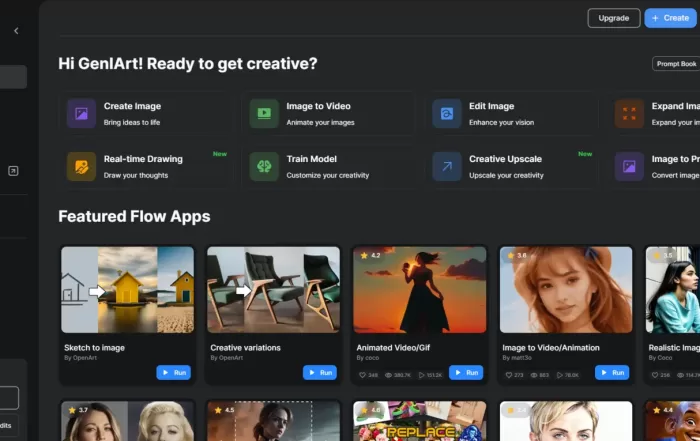Click 'Enhance your vision' subtitle
The image size is (700, 441).
[501, 122]
